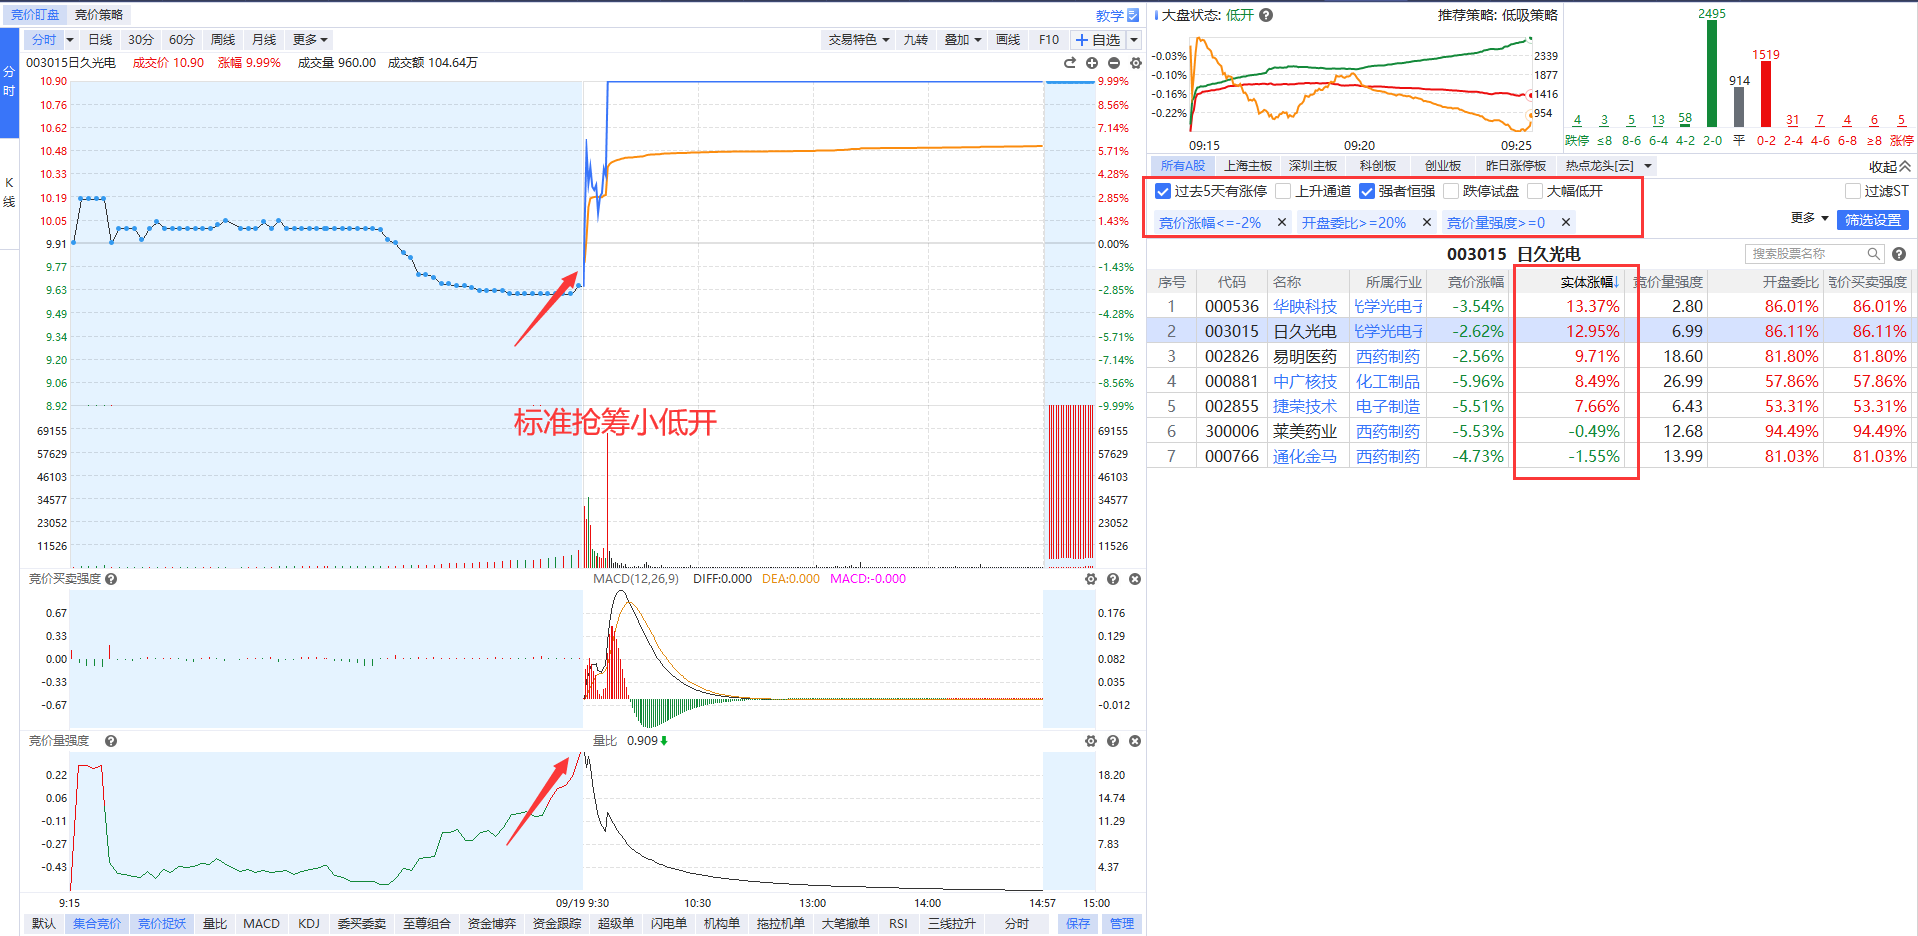Close the 量比 indicator sub-panel
1918x936 pixels.
coord(1135,741)
